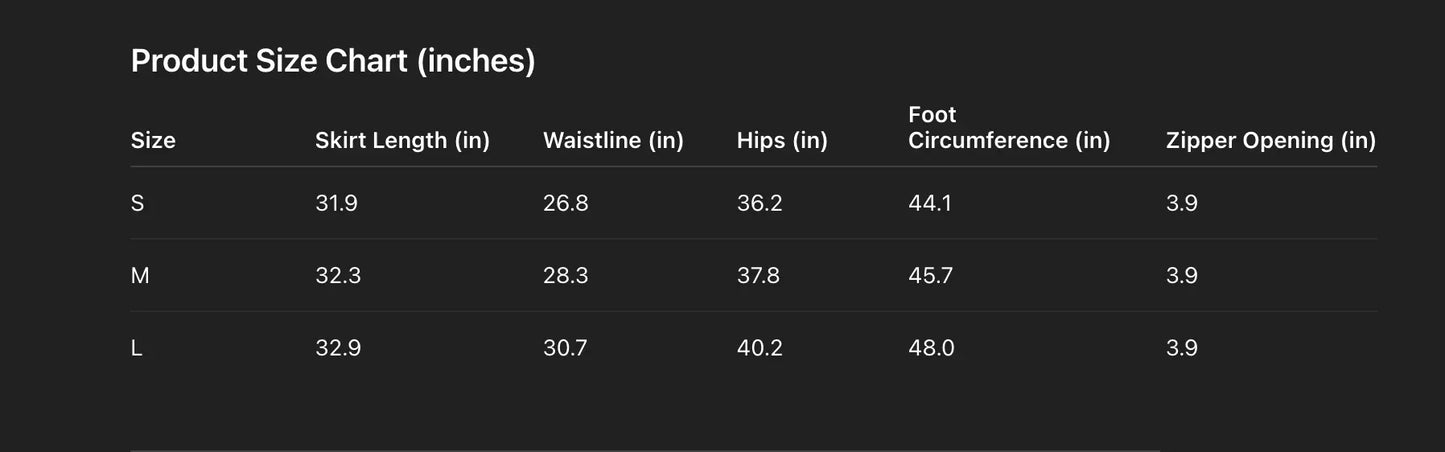The width and height of the screenshot is (1445, 452).
Task: Click the 48.0 foot circumference value
Action: (x=931, y=348)
